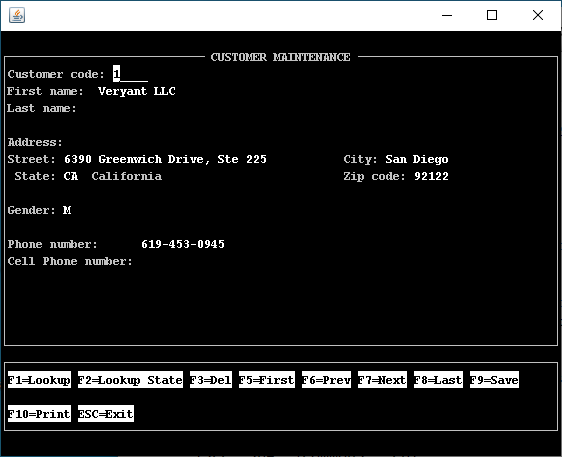Open the F2=Lookup State function
562x457 pixels.
click(130, 380)
